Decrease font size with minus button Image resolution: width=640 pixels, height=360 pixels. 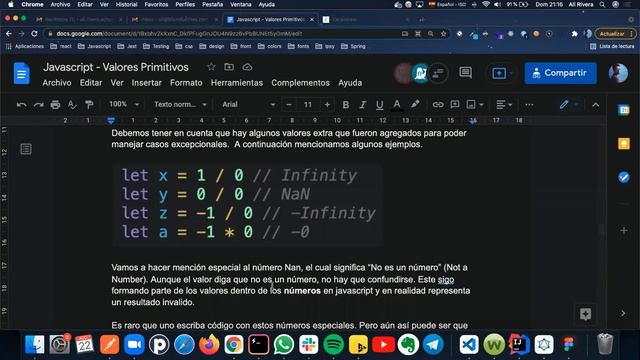[289, 105]
